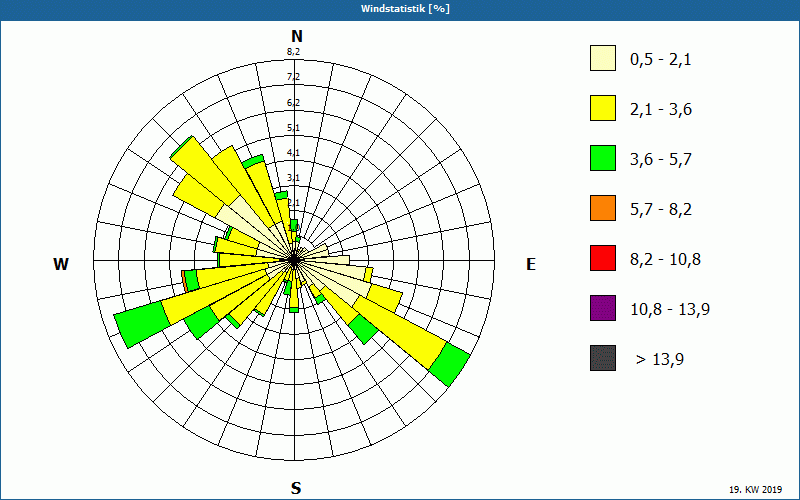The image size is (800, 500).
Task: Click the legend label '2,1 - 3,6'
Action: 661,110
